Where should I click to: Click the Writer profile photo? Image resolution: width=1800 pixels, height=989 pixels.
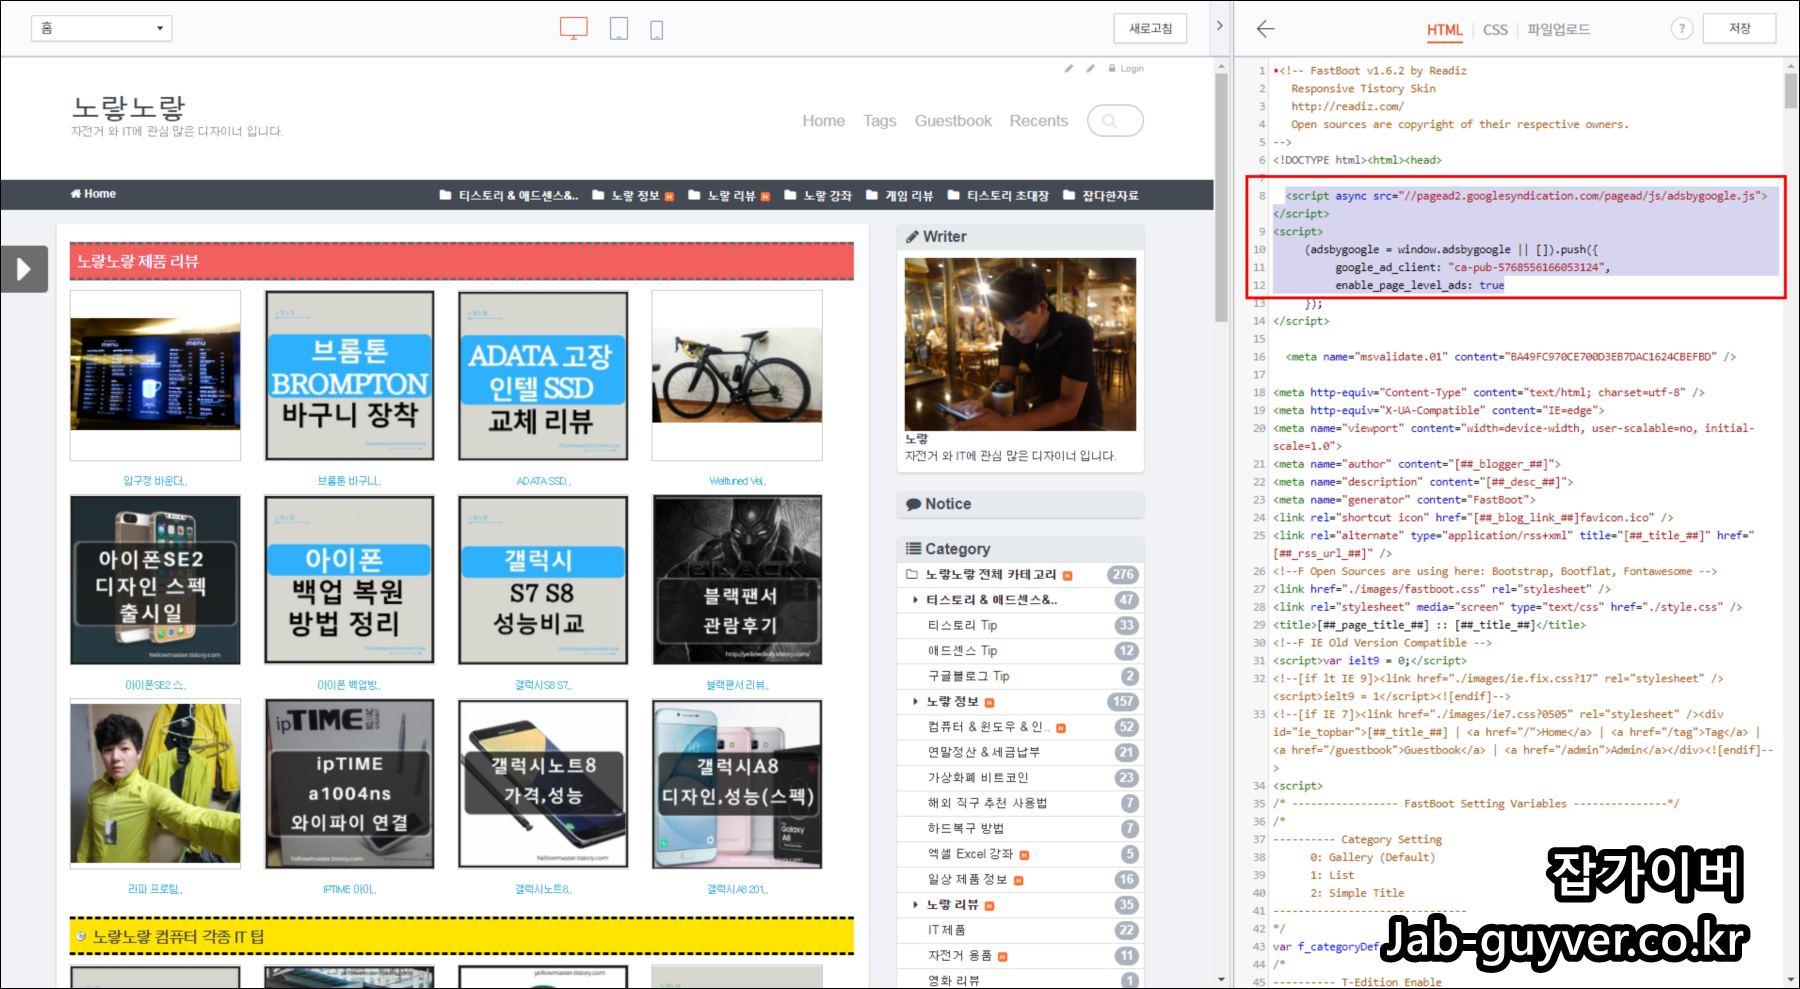(1020, 344)
